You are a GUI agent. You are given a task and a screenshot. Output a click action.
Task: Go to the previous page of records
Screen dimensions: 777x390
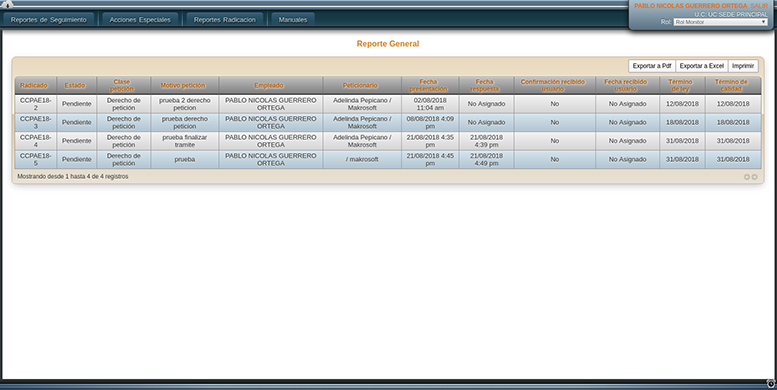coord(747,177)
